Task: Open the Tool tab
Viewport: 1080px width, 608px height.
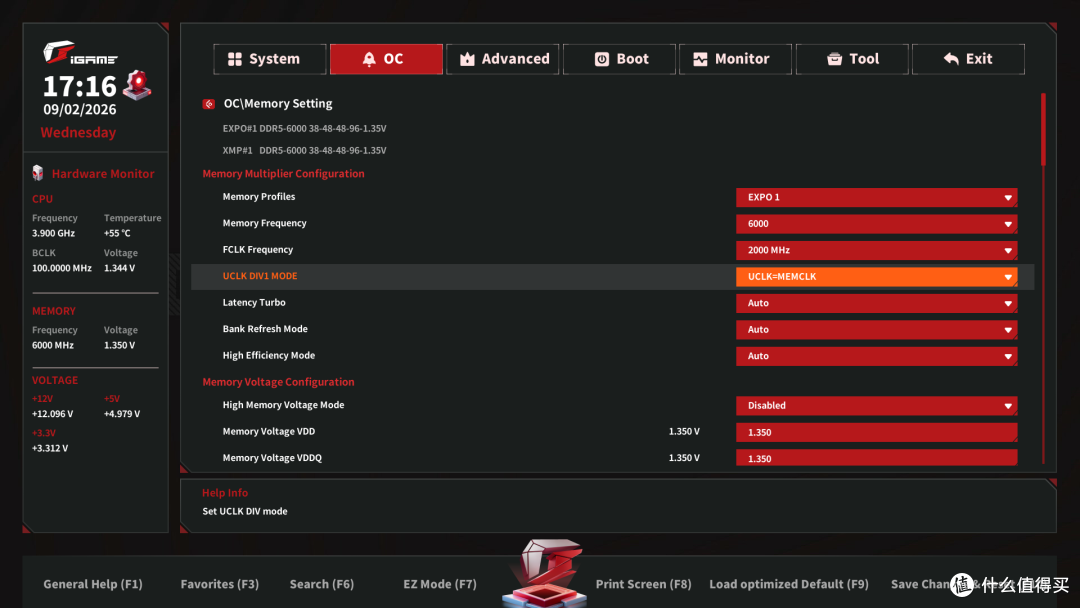Action: point(852,59)
